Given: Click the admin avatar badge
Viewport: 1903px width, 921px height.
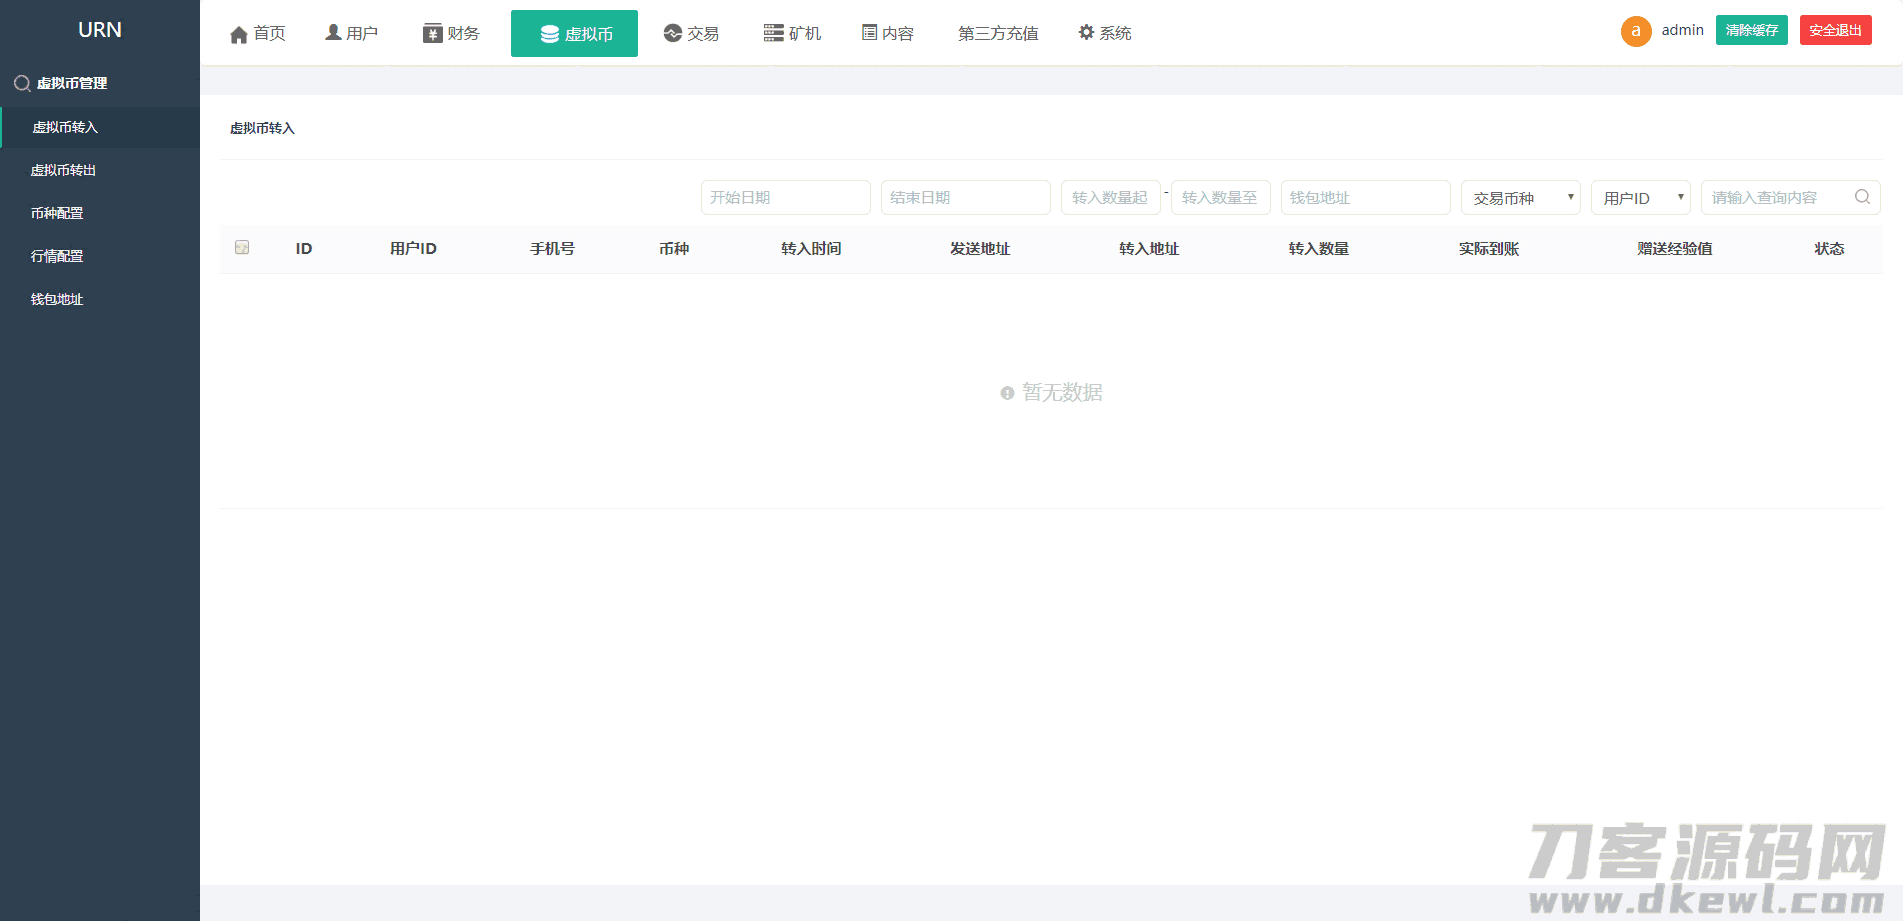Looking at the screenshot, I should 1634,31.
